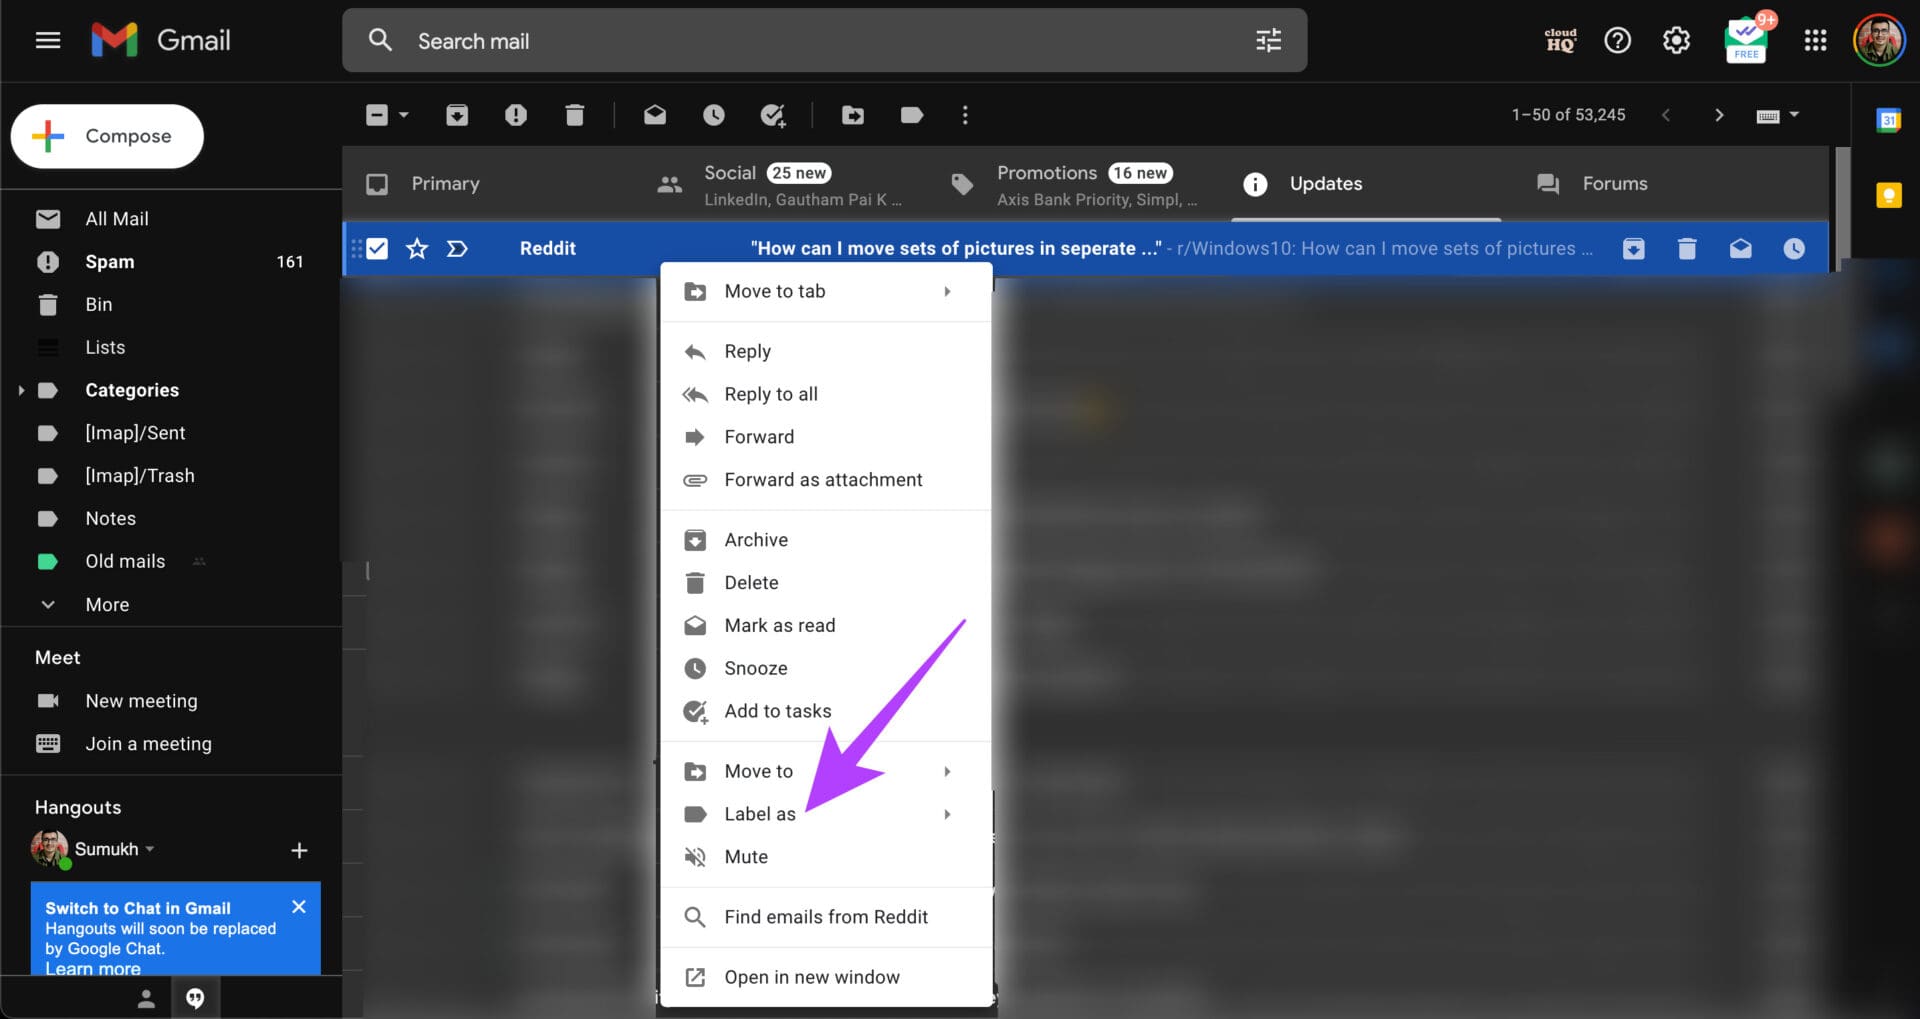Expand the Categories label in the sidebar
Viewport: 1920px width, 1019px height.
(20, 390)
